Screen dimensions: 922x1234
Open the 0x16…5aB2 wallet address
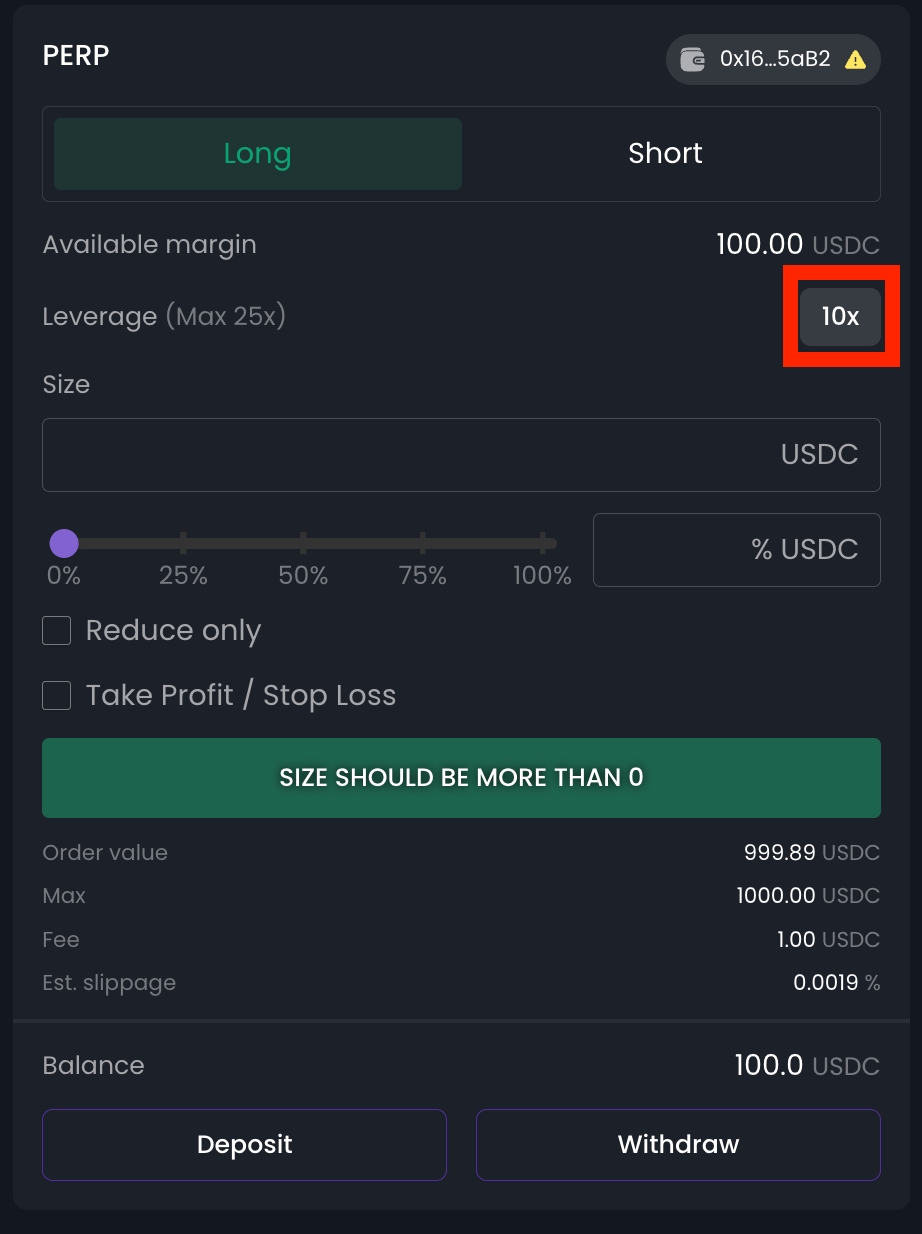775,59
